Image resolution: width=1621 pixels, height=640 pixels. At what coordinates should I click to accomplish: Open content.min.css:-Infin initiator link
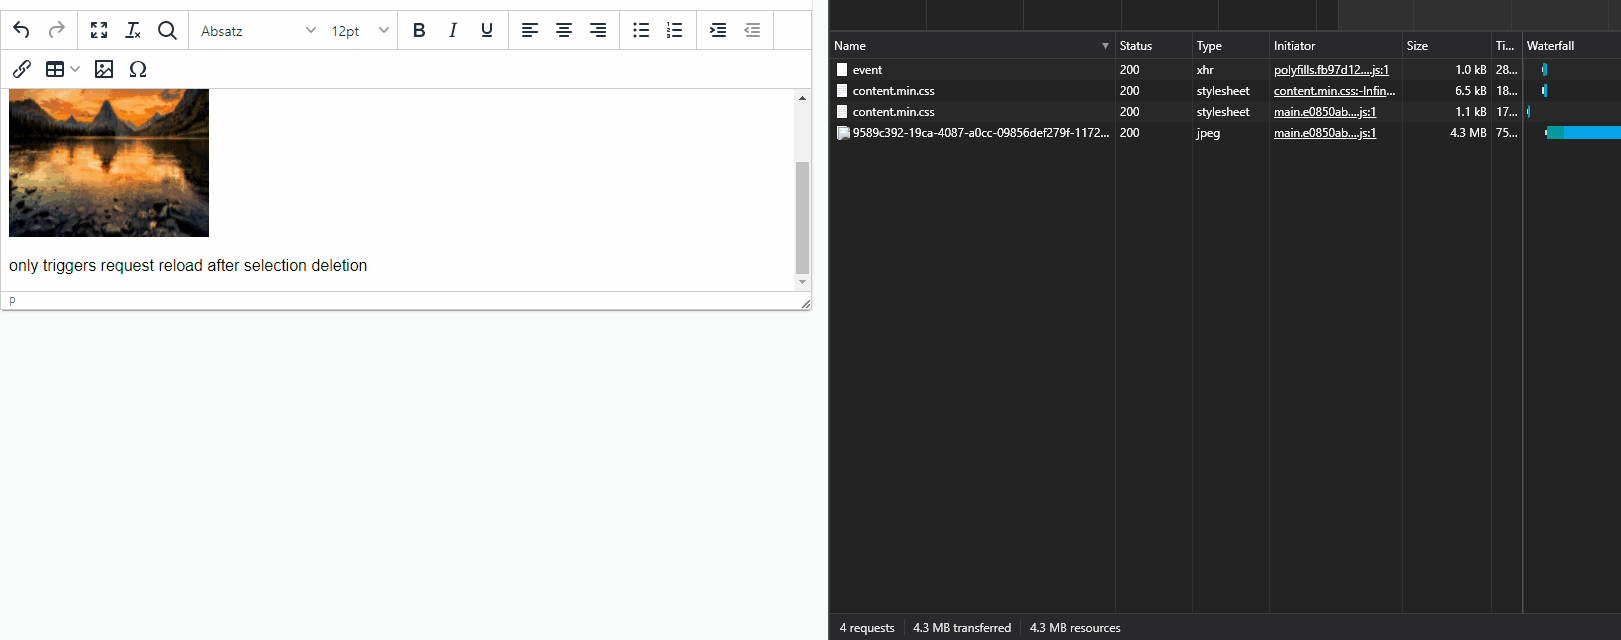(x=1334, y=91)
